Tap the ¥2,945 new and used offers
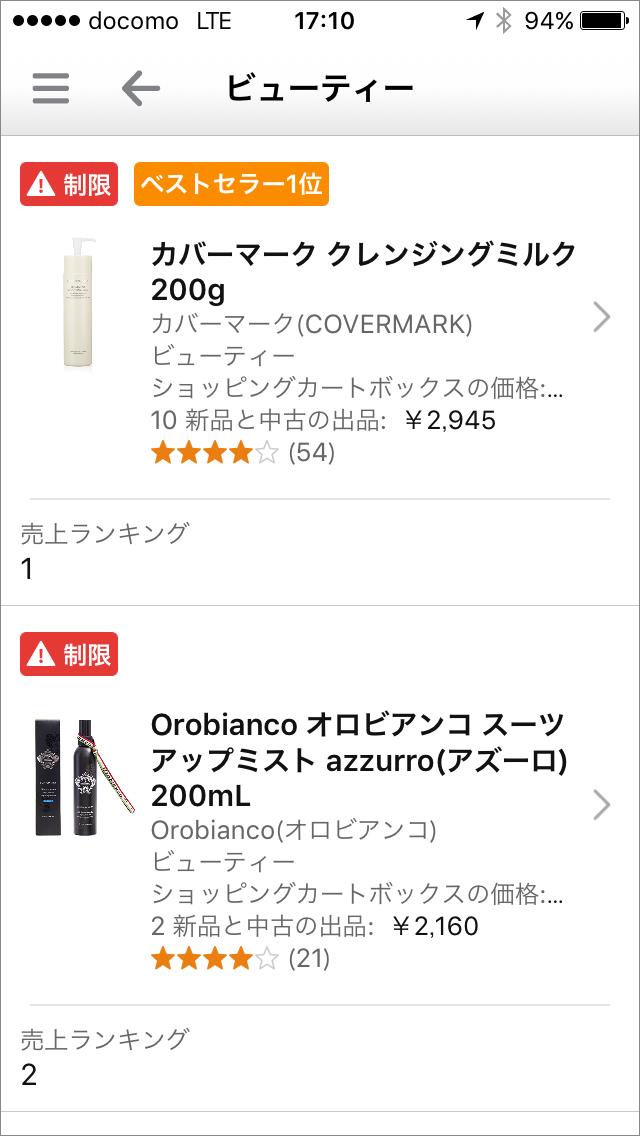The image size is (640, 1136). [323, 420]
